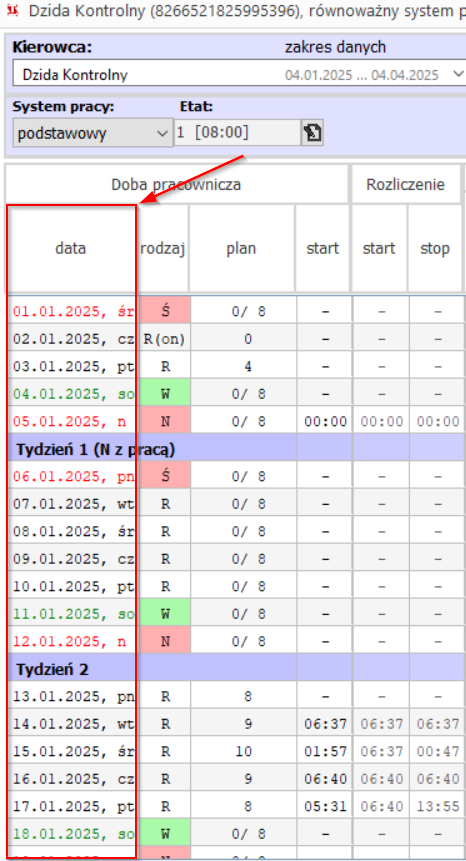Select the rodzaj column header
The image size is (466, 861).
click(x=162, y=248)
